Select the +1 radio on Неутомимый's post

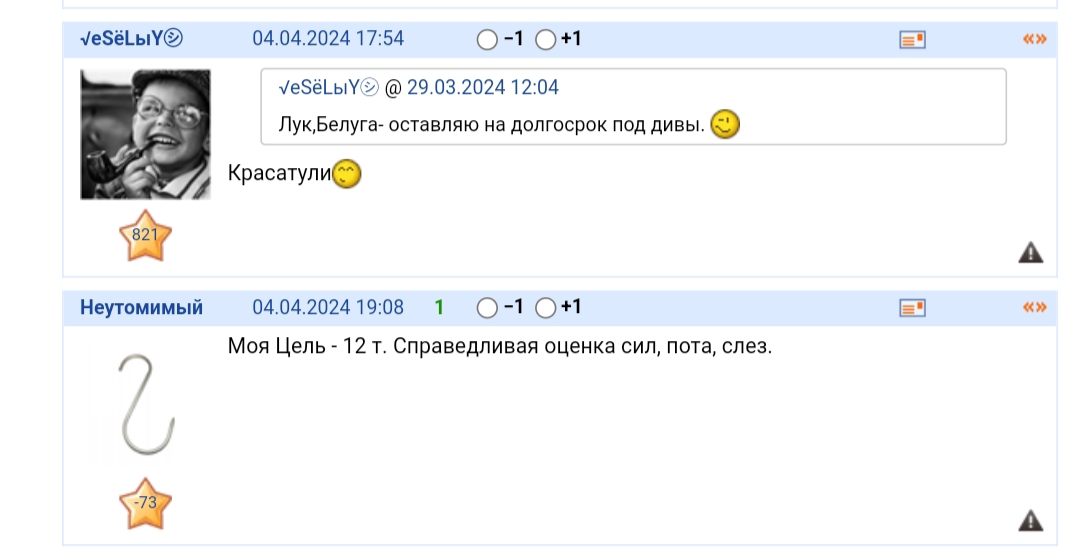pos(545,308)
